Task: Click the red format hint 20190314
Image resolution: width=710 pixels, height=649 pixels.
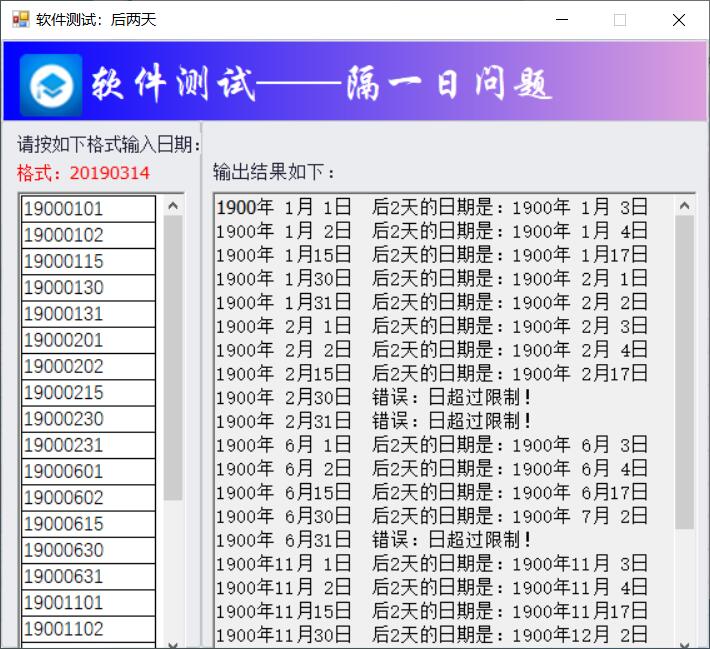Action: (x=83, y=173)
